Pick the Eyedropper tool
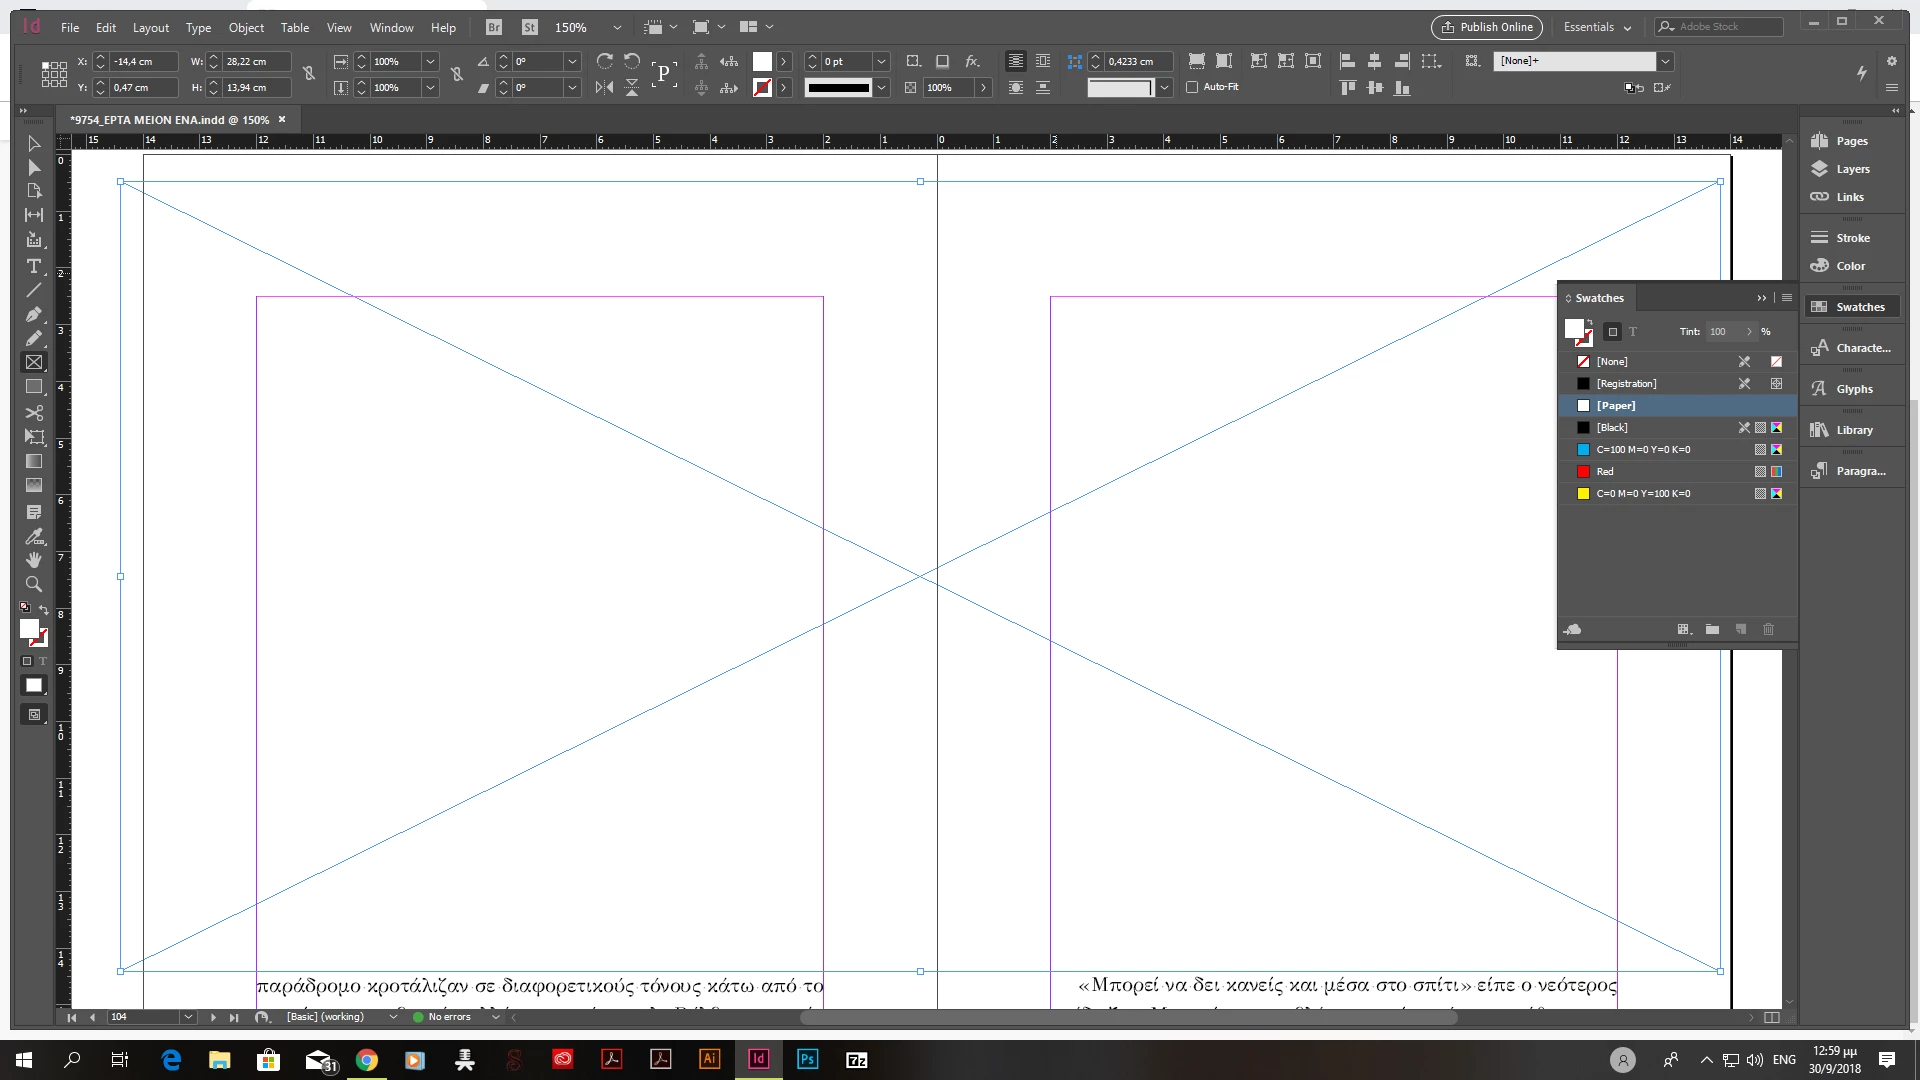 (34, 536)
